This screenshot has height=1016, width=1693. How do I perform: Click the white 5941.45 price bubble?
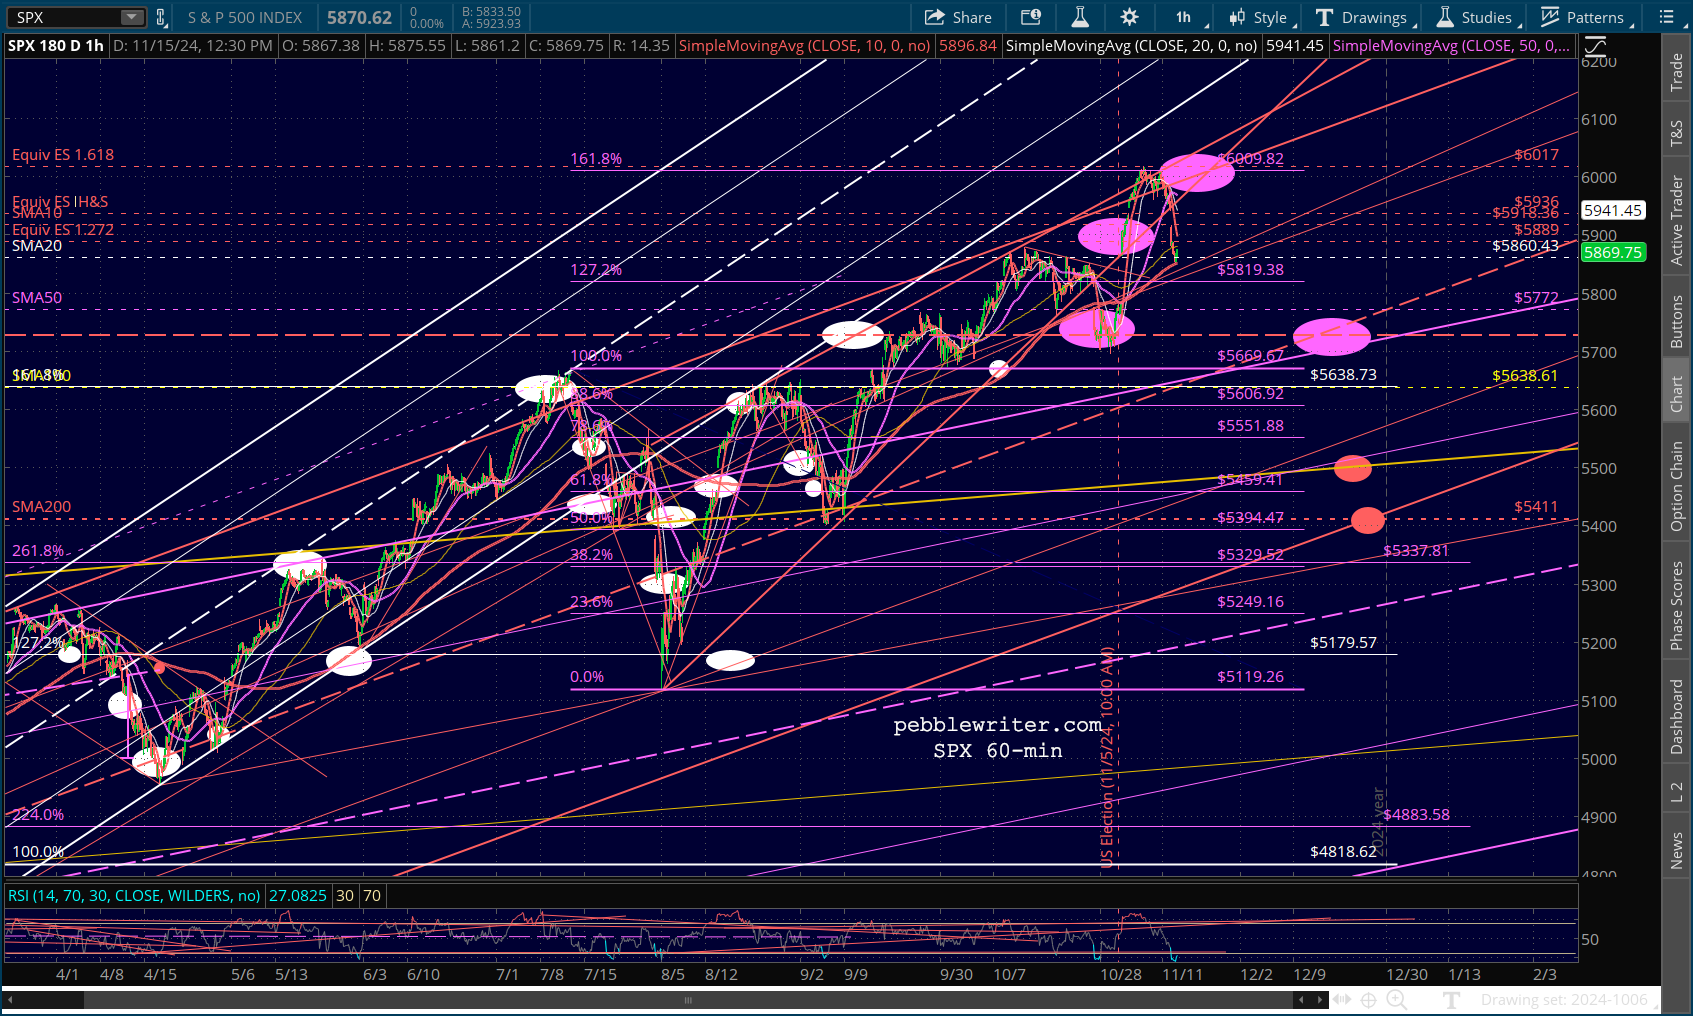point(1613,210)
